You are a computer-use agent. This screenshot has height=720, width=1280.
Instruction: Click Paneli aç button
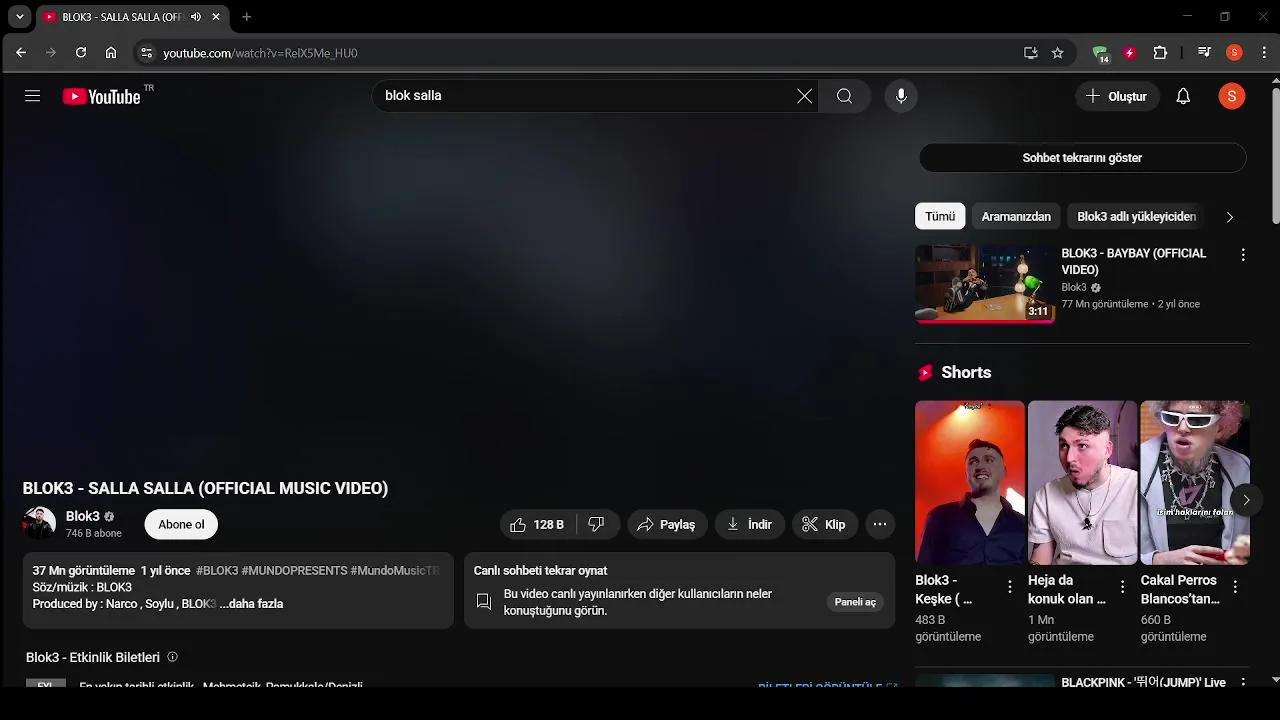pyautogui.click(x=855, y=602)
